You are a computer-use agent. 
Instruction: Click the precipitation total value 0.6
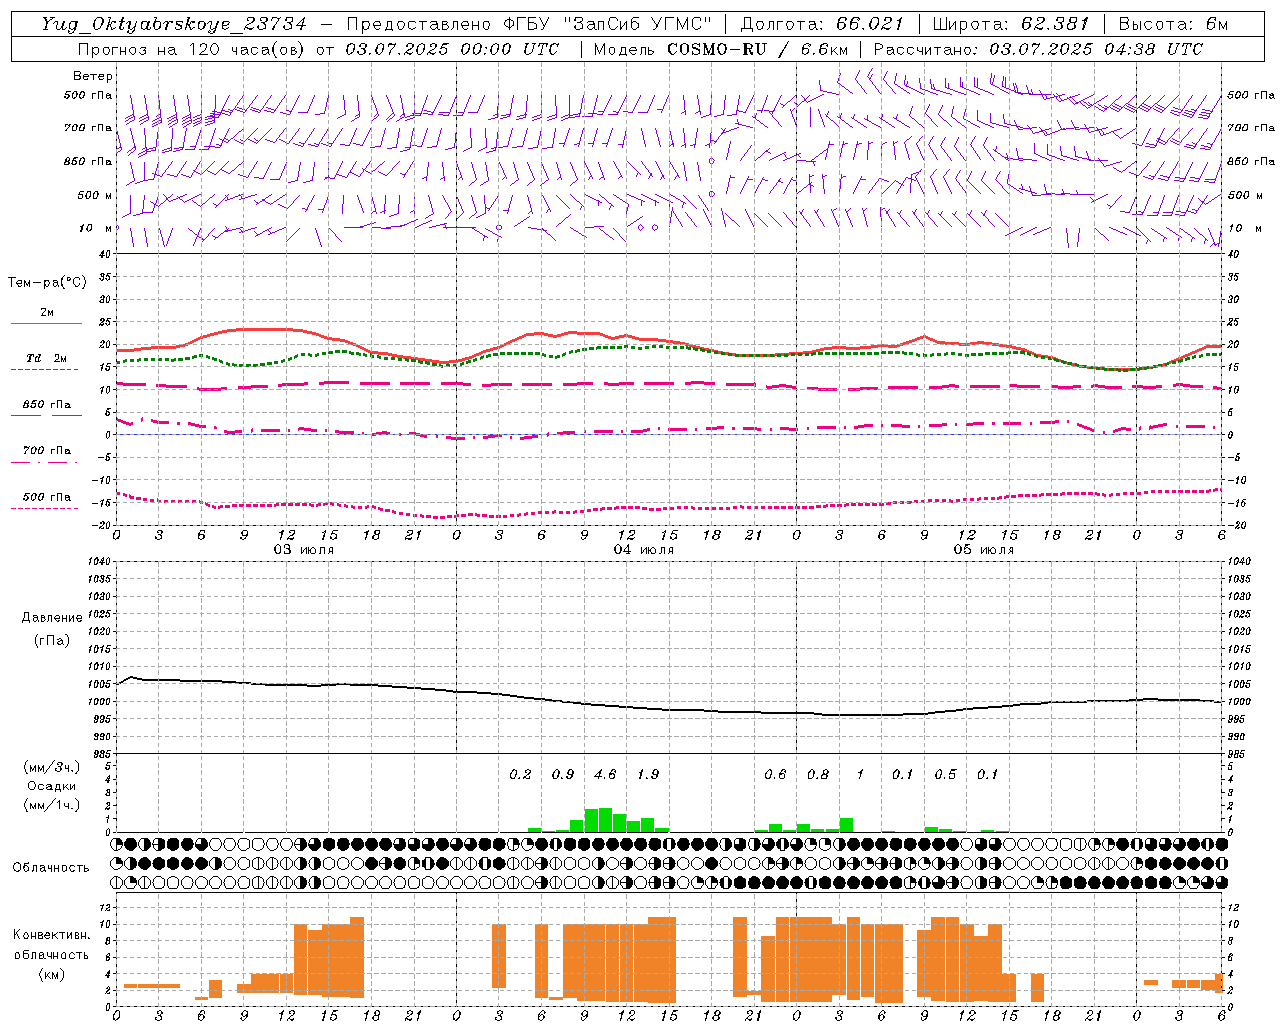[775, 775]
